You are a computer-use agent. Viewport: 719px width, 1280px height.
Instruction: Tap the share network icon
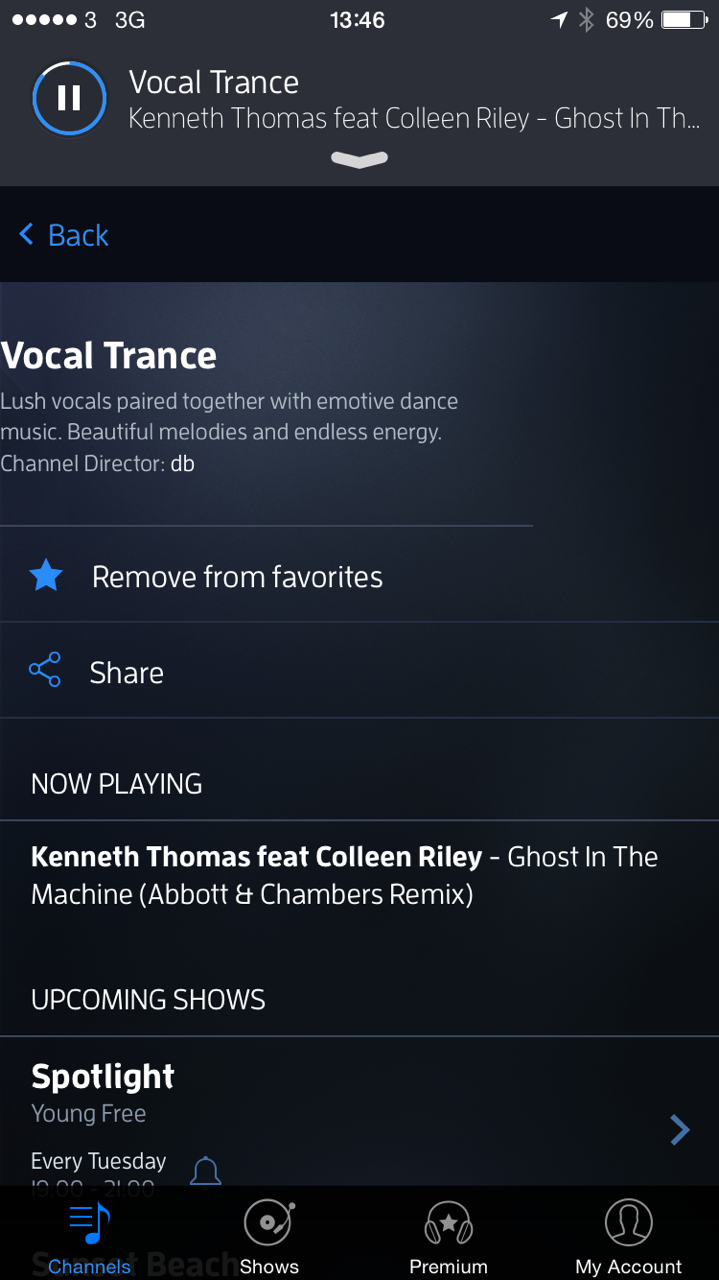tap(45, 671)
